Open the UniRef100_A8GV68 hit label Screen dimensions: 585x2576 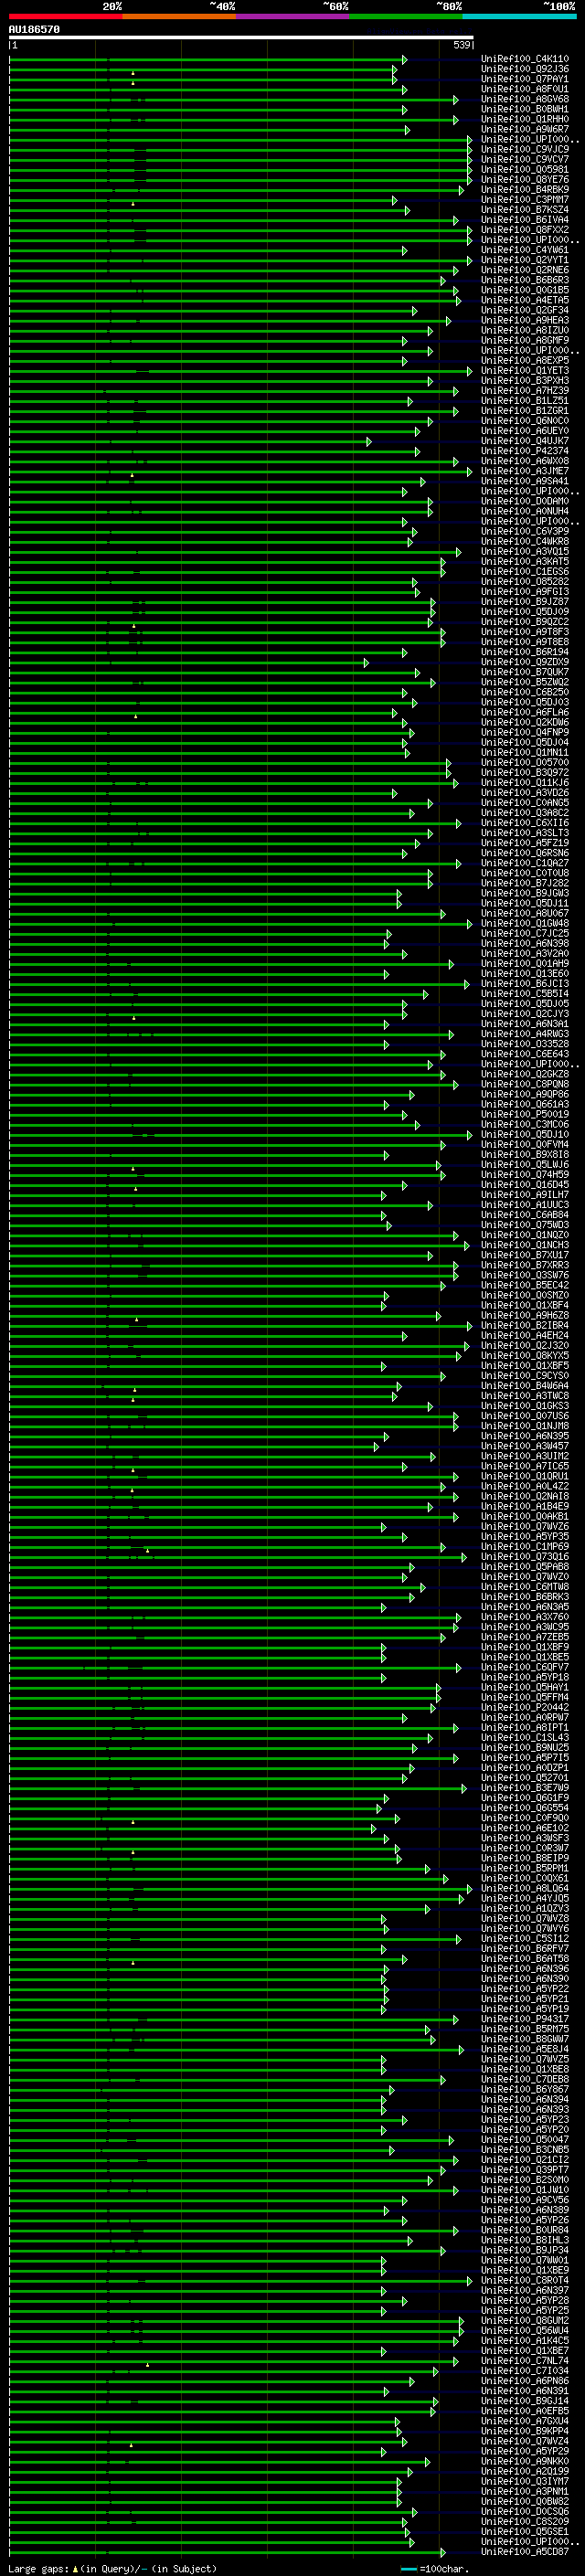point(525,99)
